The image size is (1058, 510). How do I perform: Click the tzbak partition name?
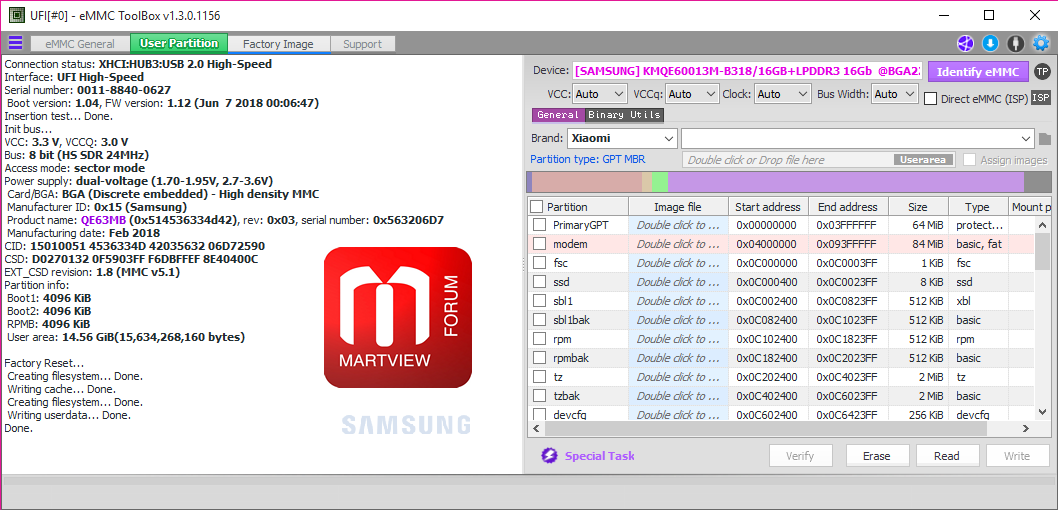pos(568,395)
